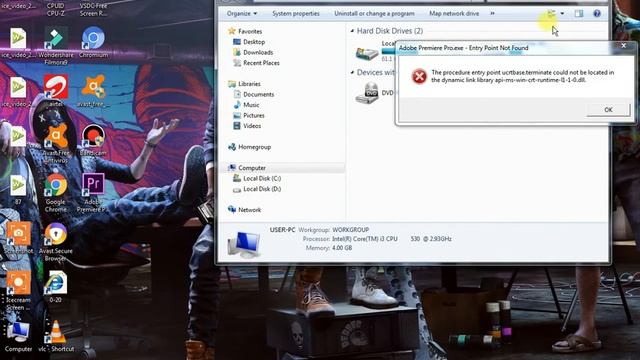640x360 pixels.
Task: Close the Adobe Premiere Pro.exe error dialog
Action: coord(624,46)
